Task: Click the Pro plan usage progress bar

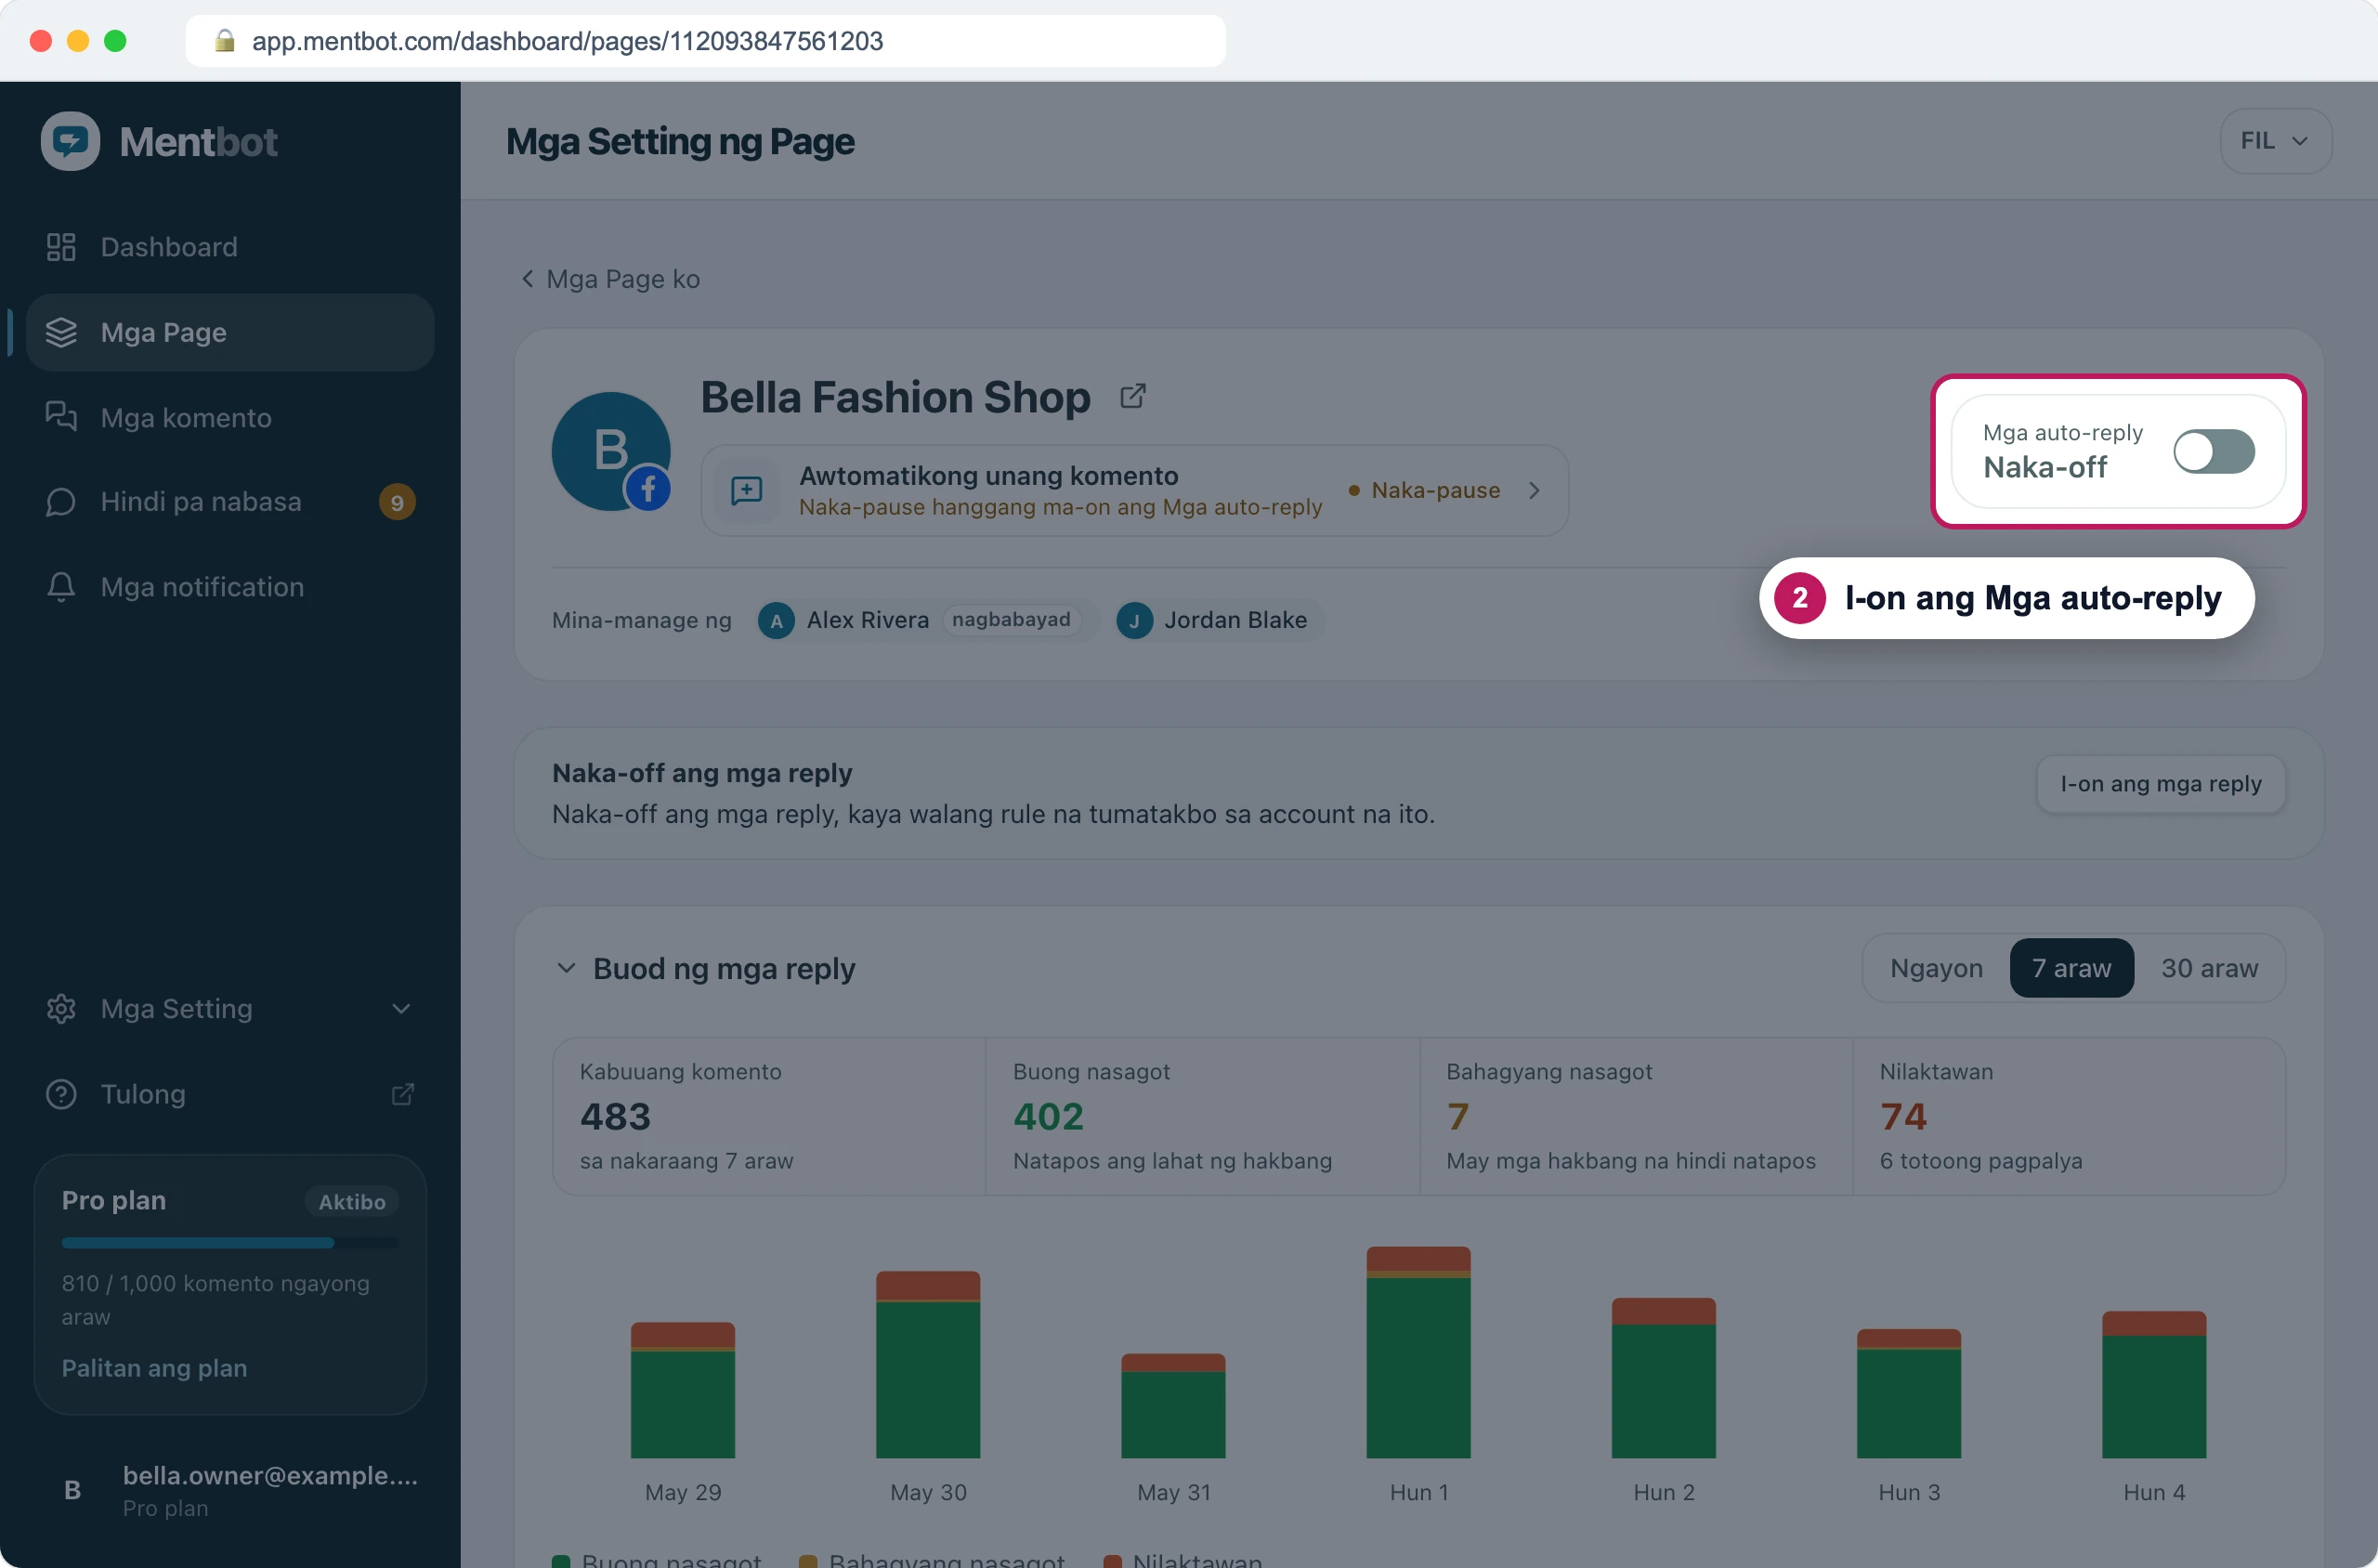Action: (230, 1242)
